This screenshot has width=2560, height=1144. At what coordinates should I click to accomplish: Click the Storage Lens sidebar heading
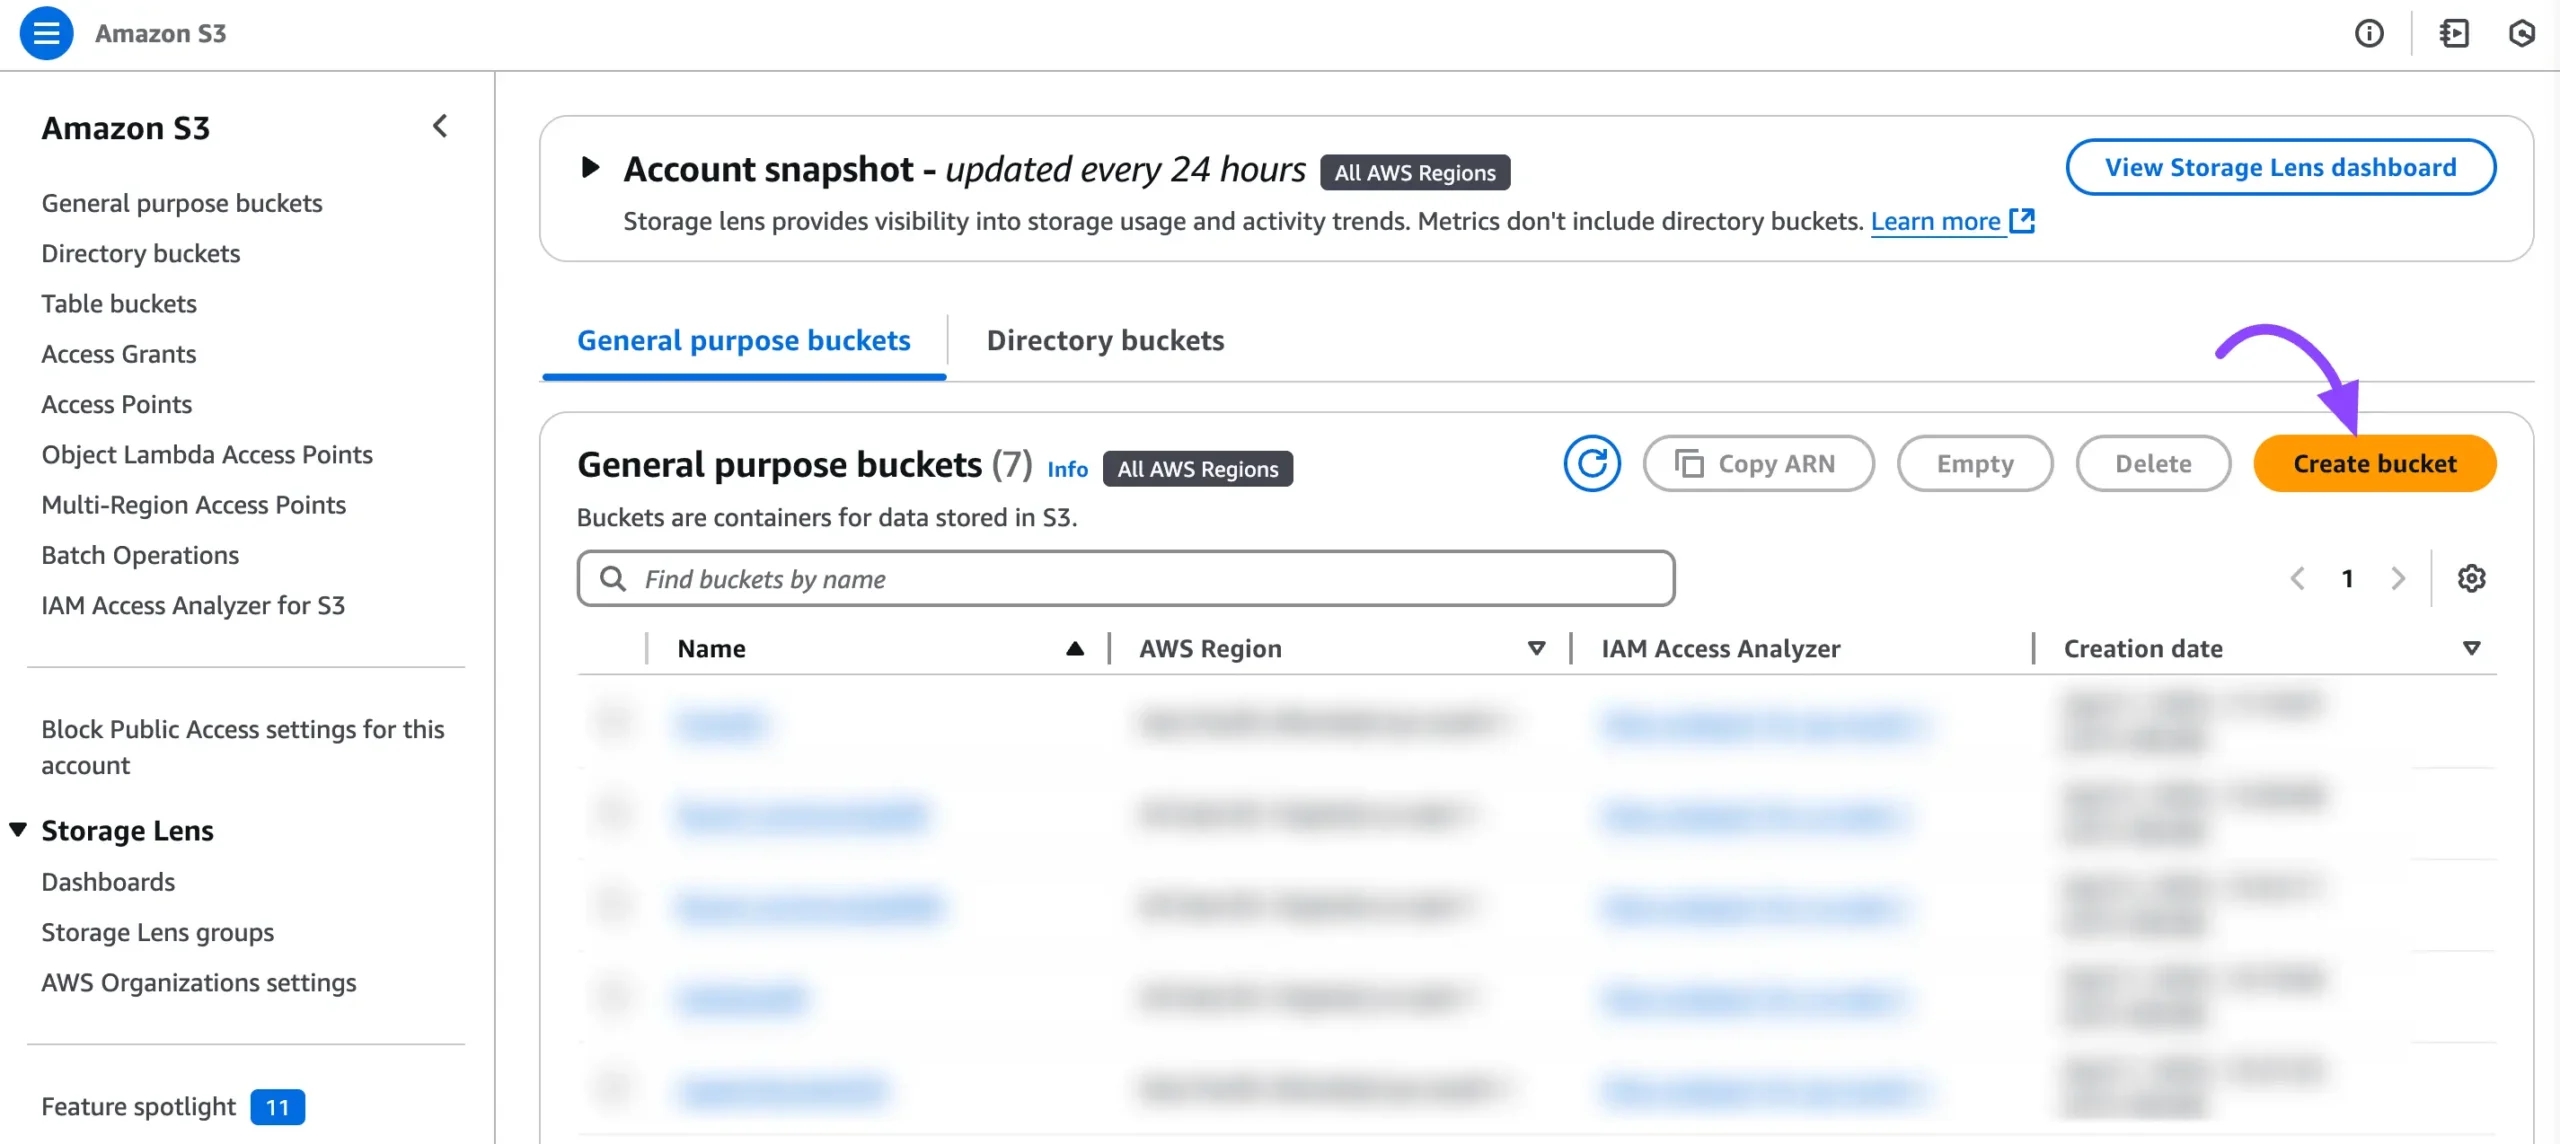[x=127, y=830]
